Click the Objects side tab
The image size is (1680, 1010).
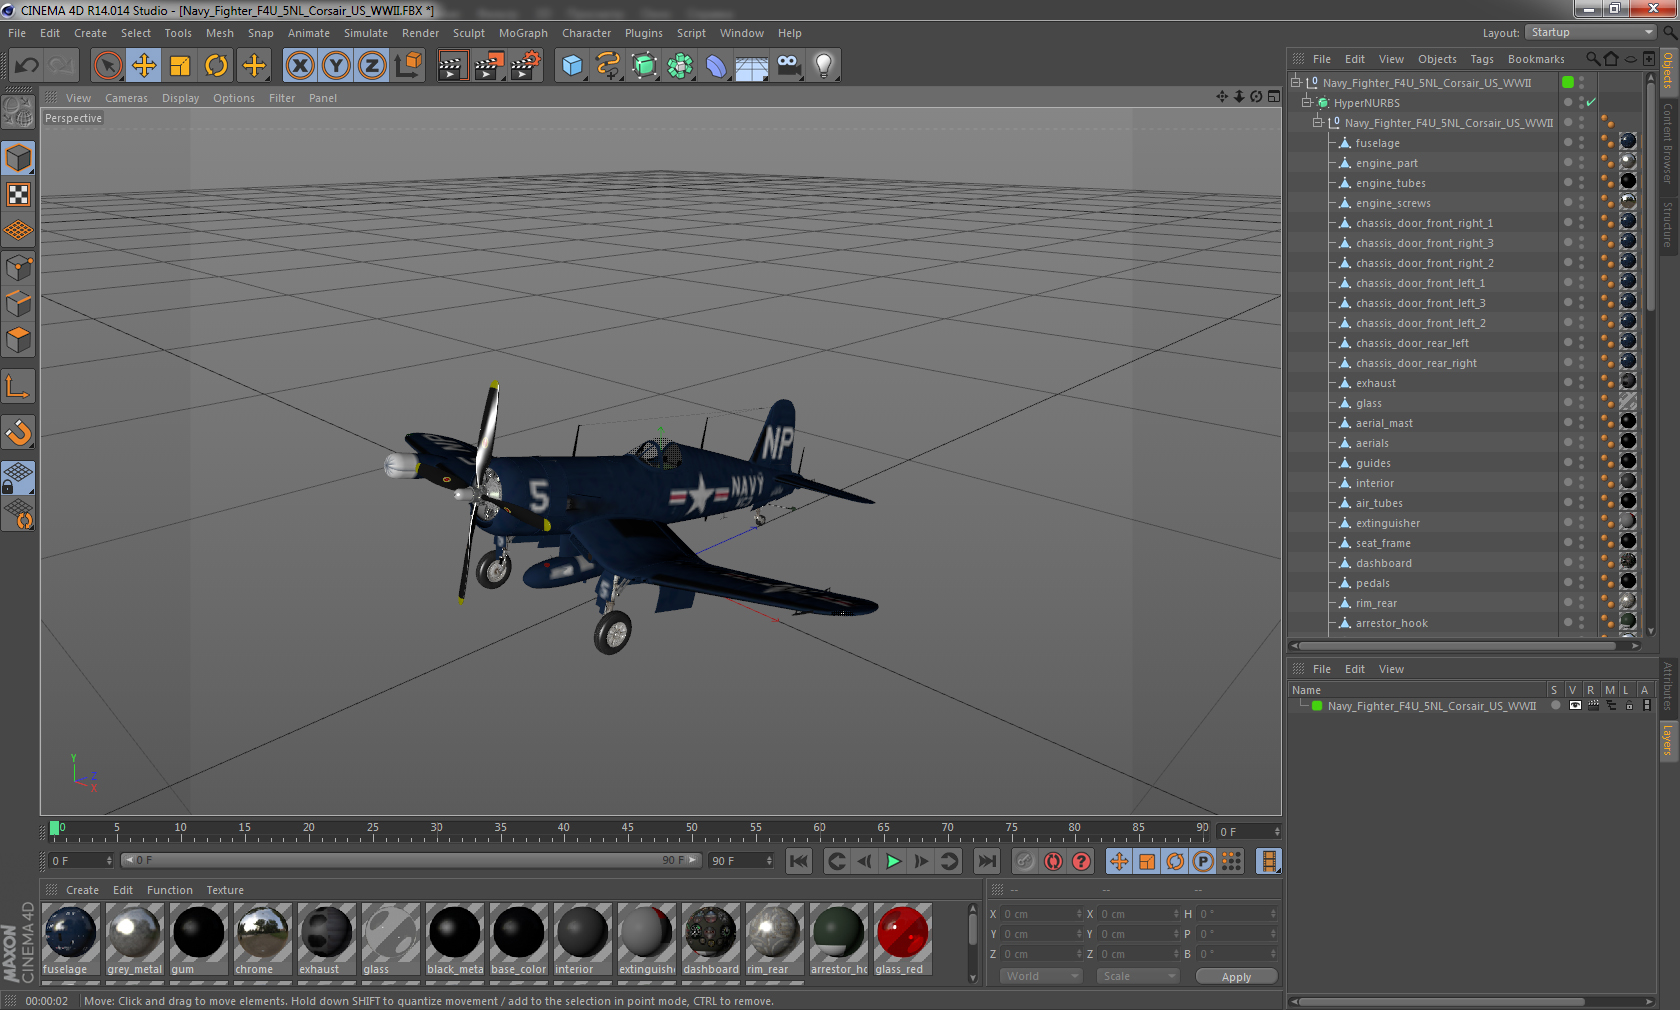pyautogui.click(x=1668, y=70)
